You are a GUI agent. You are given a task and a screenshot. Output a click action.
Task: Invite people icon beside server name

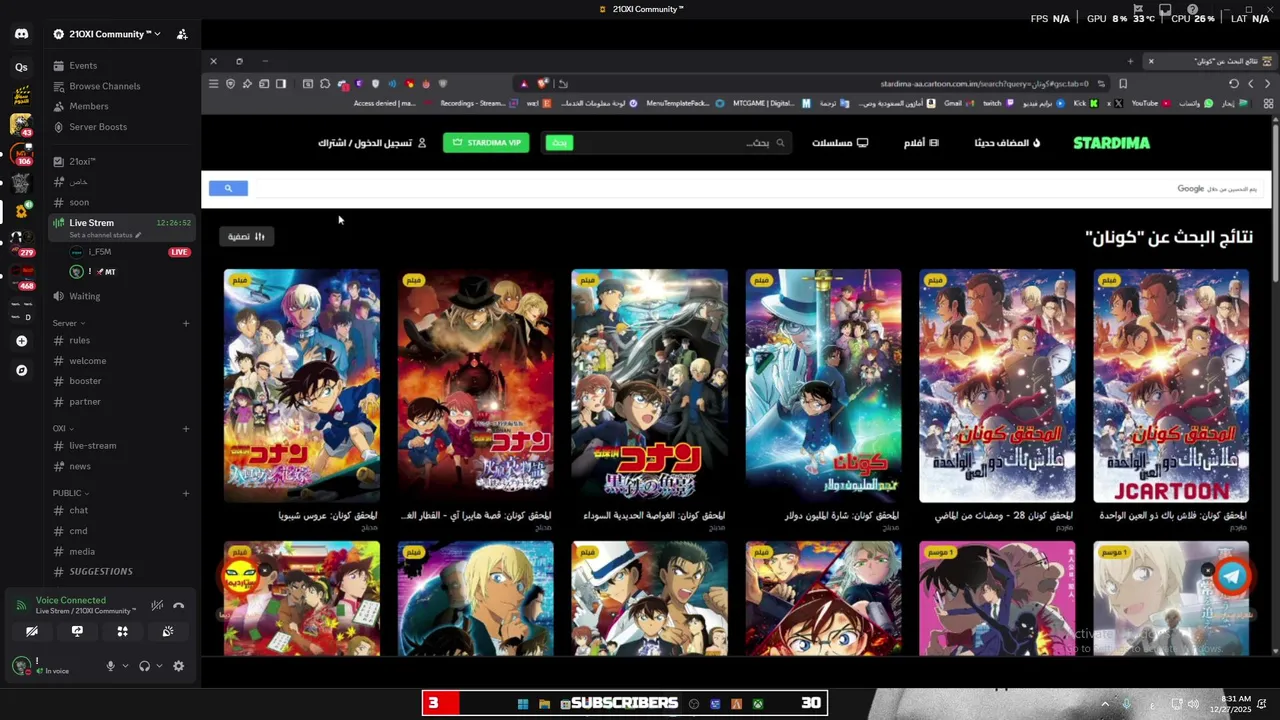click(182, 34)
